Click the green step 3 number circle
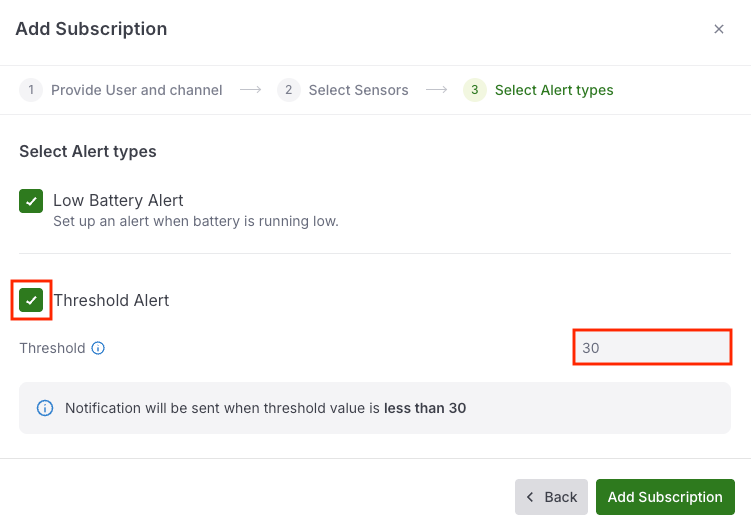 point(475,90)
